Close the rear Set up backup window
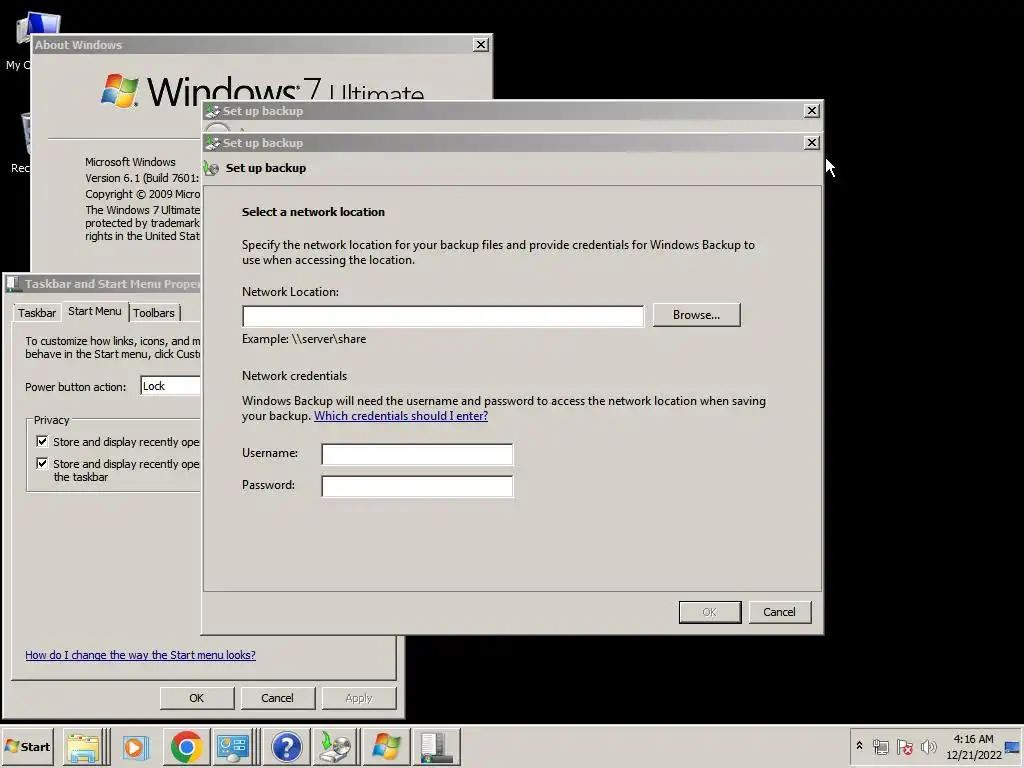The image size is (1024, 768). click(x=811, y=110)
